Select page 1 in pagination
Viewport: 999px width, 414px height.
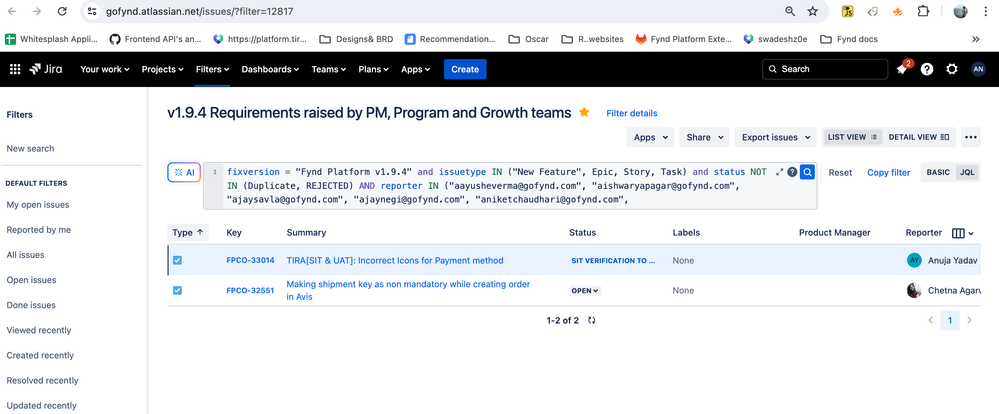tap(950, 320)
